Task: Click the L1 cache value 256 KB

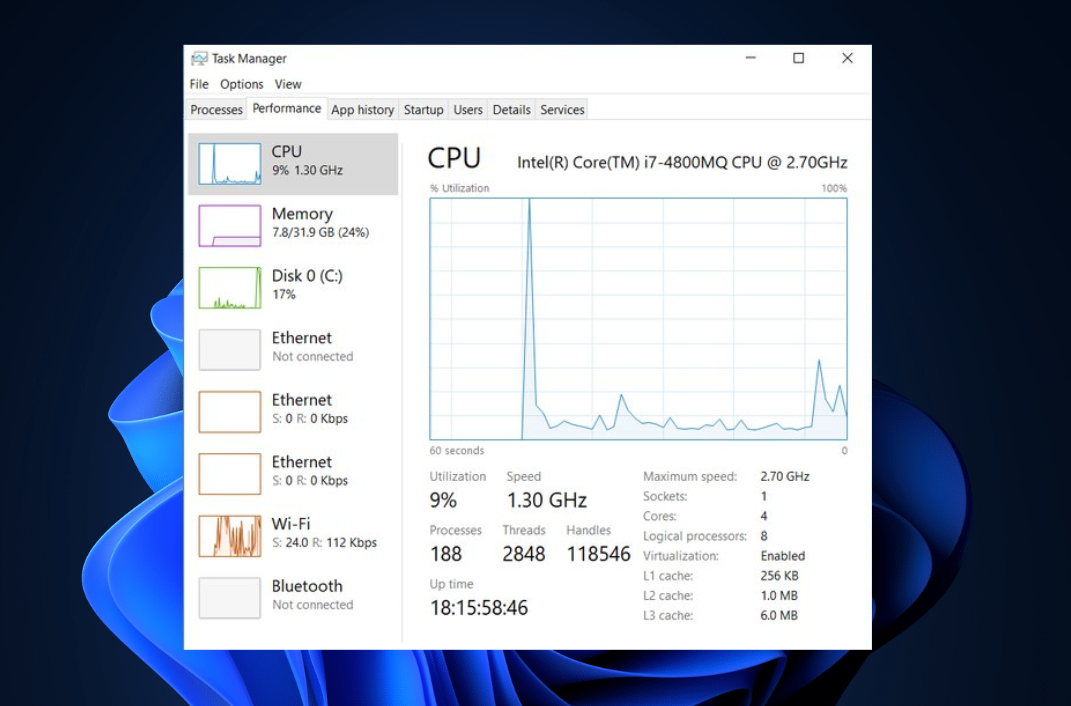Action: pos(779,576)
